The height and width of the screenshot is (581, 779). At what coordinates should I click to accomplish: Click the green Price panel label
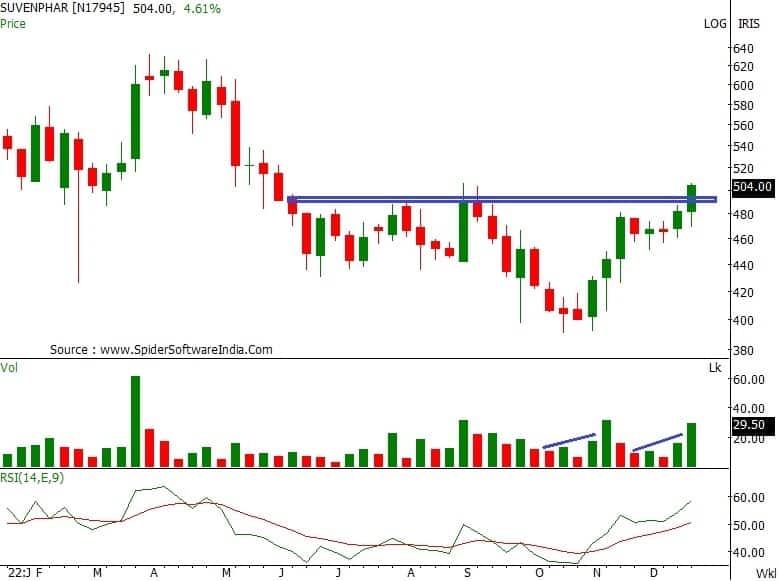pyautogui.click(x=13, y=24)
